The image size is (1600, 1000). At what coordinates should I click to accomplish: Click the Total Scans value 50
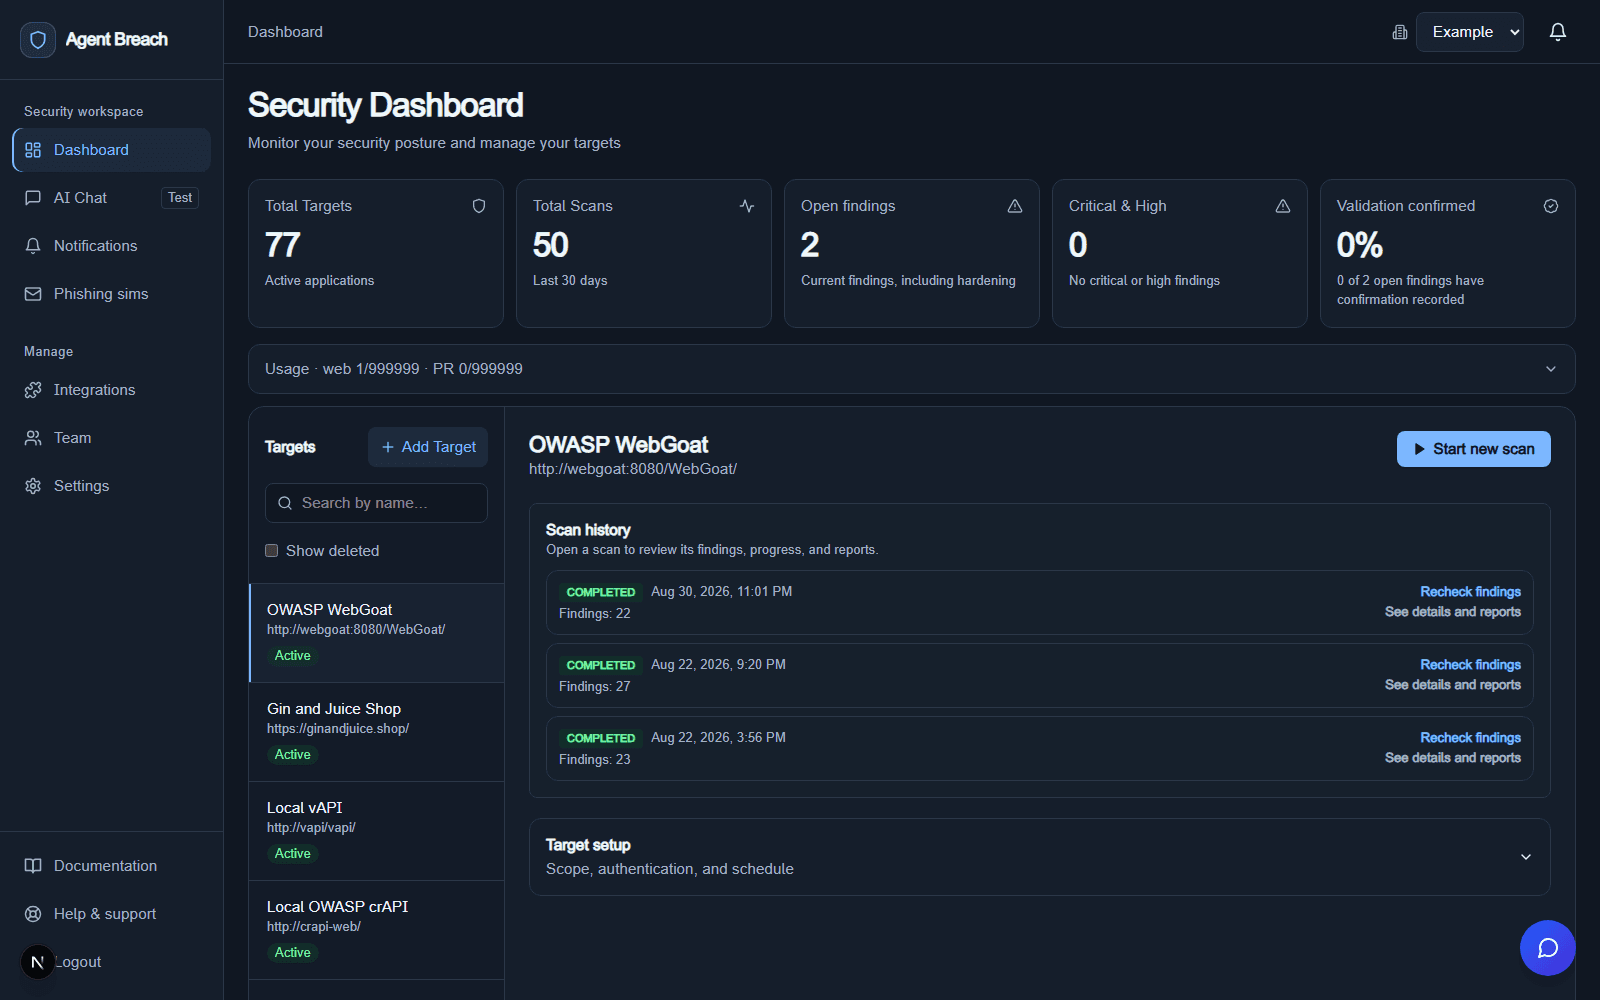click(x=551, y=245)
